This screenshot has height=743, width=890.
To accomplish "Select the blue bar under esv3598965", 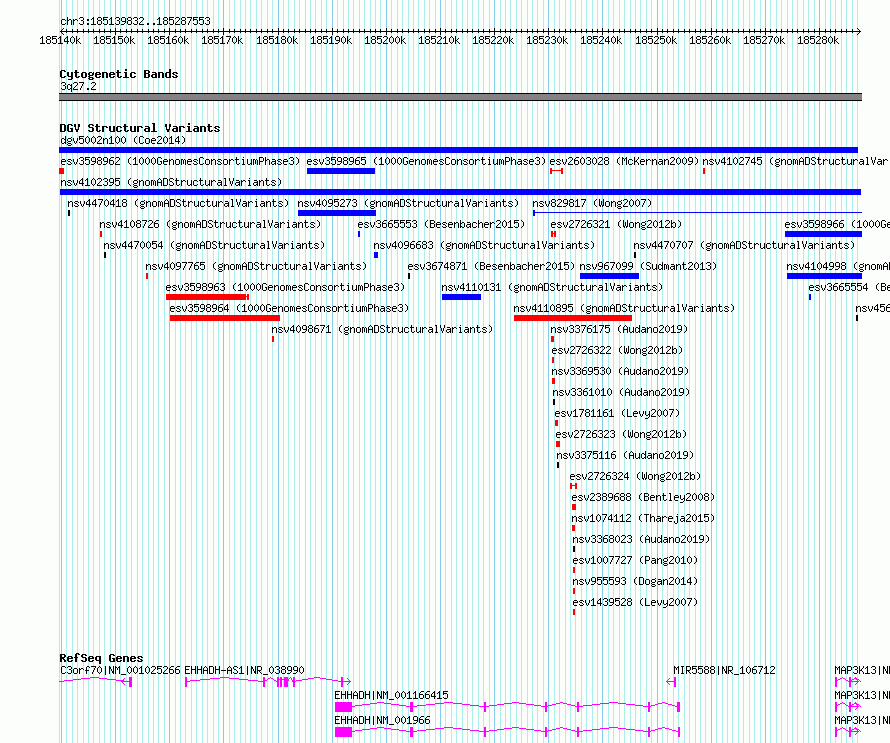I will tap(341, 171).
